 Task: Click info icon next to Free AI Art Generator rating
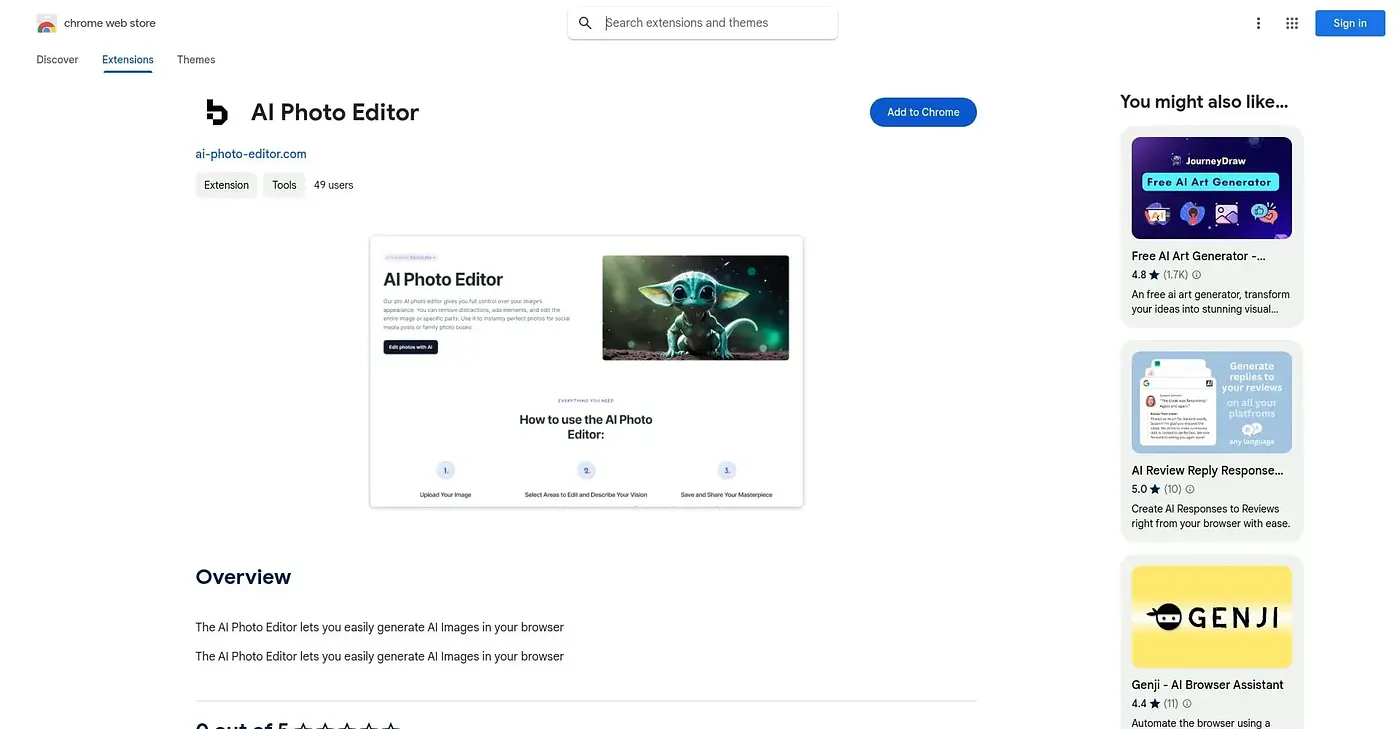1196,275
